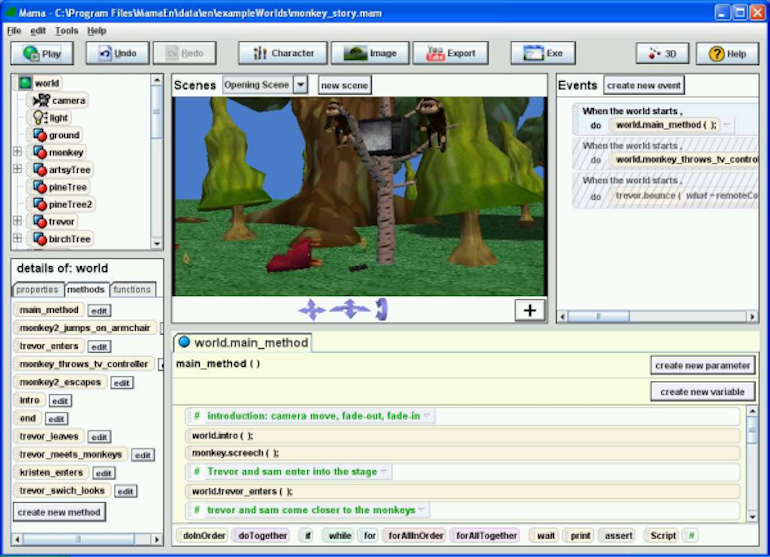770x557 pixels.
Task: Click the Undo toolbar button
Action: (x=117, y=53)
